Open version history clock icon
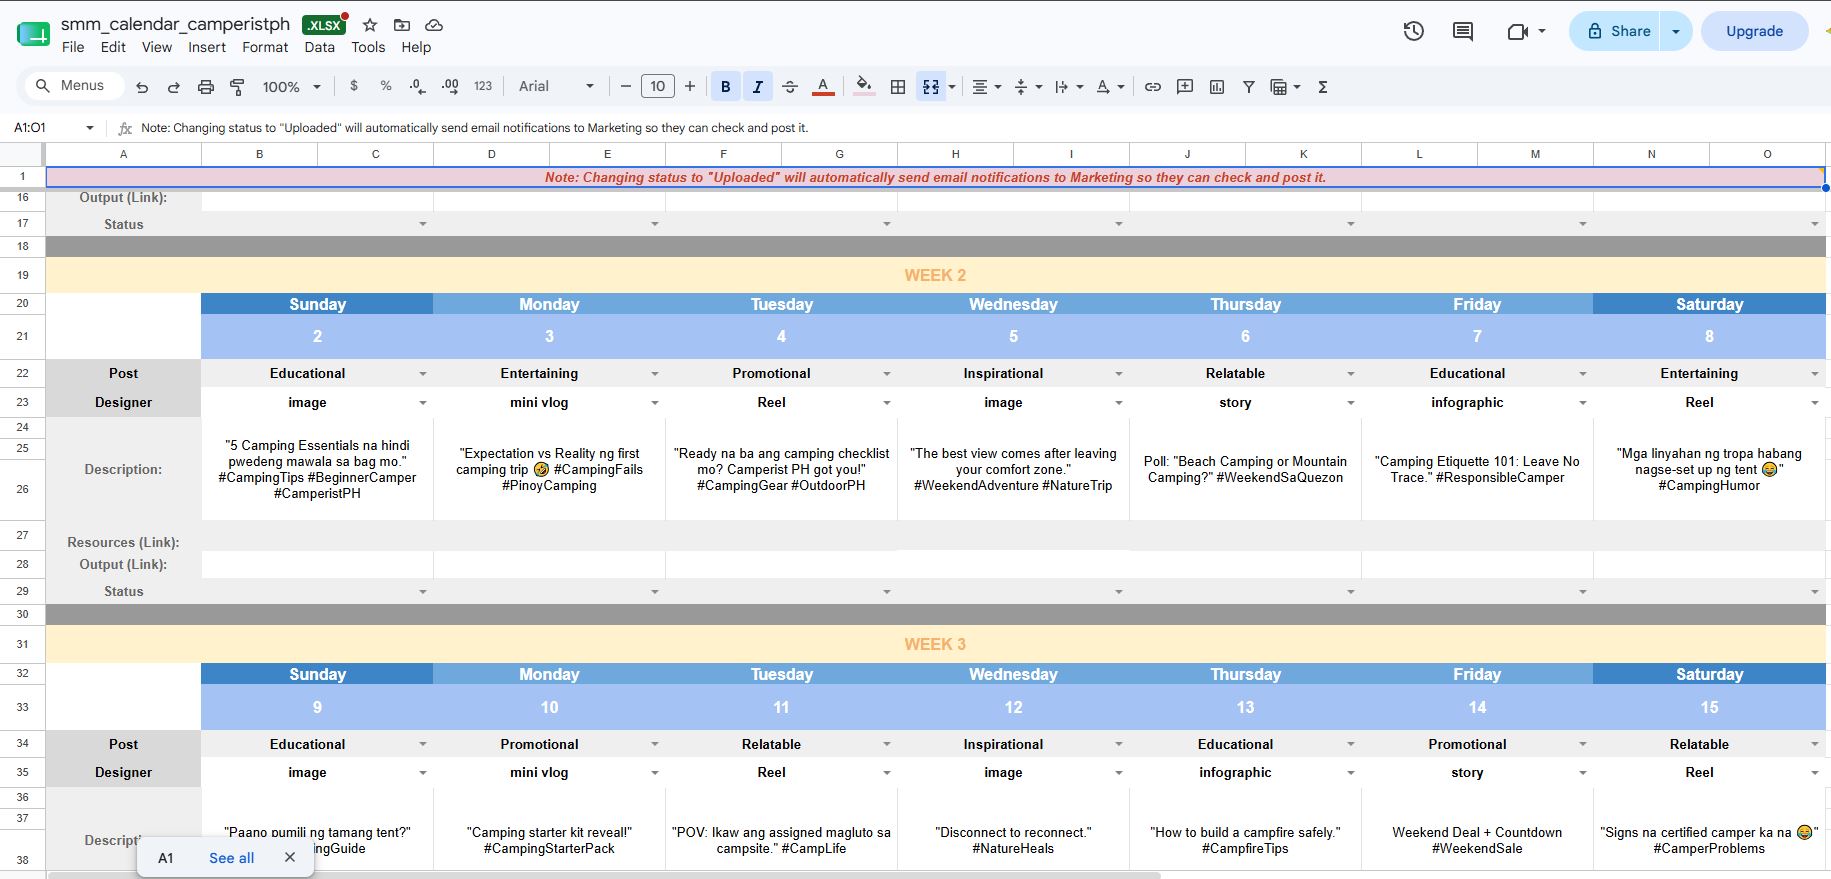The height and width of the screenshot is (879, 1831). coord(1413,31)
